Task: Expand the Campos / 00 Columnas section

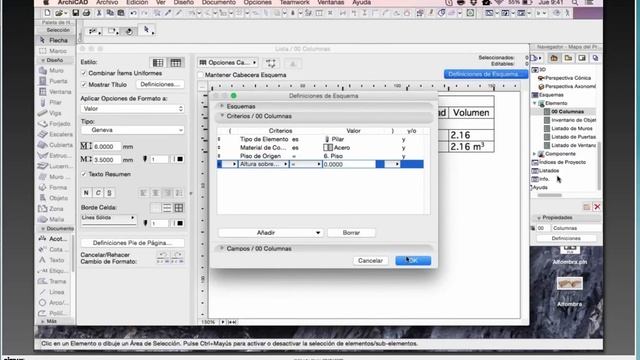Action: pyautogui.click(x=222, y=248)
